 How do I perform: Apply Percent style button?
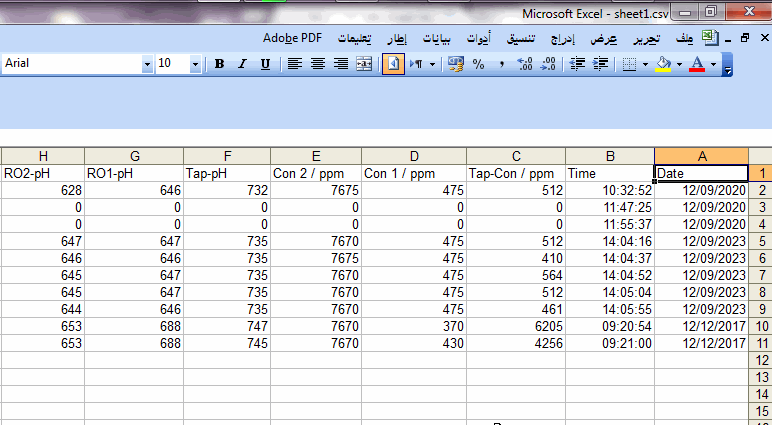click(478, 64)
